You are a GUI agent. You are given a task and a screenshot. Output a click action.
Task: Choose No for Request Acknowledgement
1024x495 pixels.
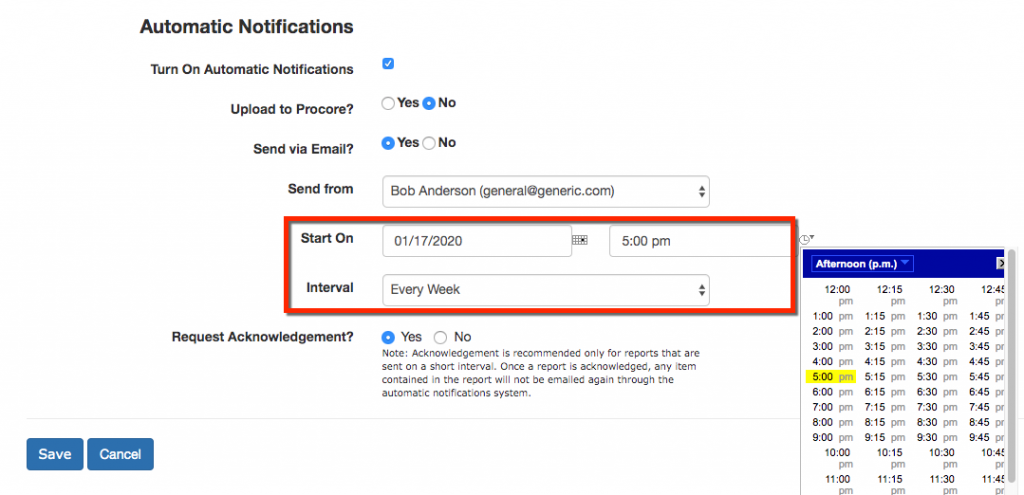tap(440, 337)
